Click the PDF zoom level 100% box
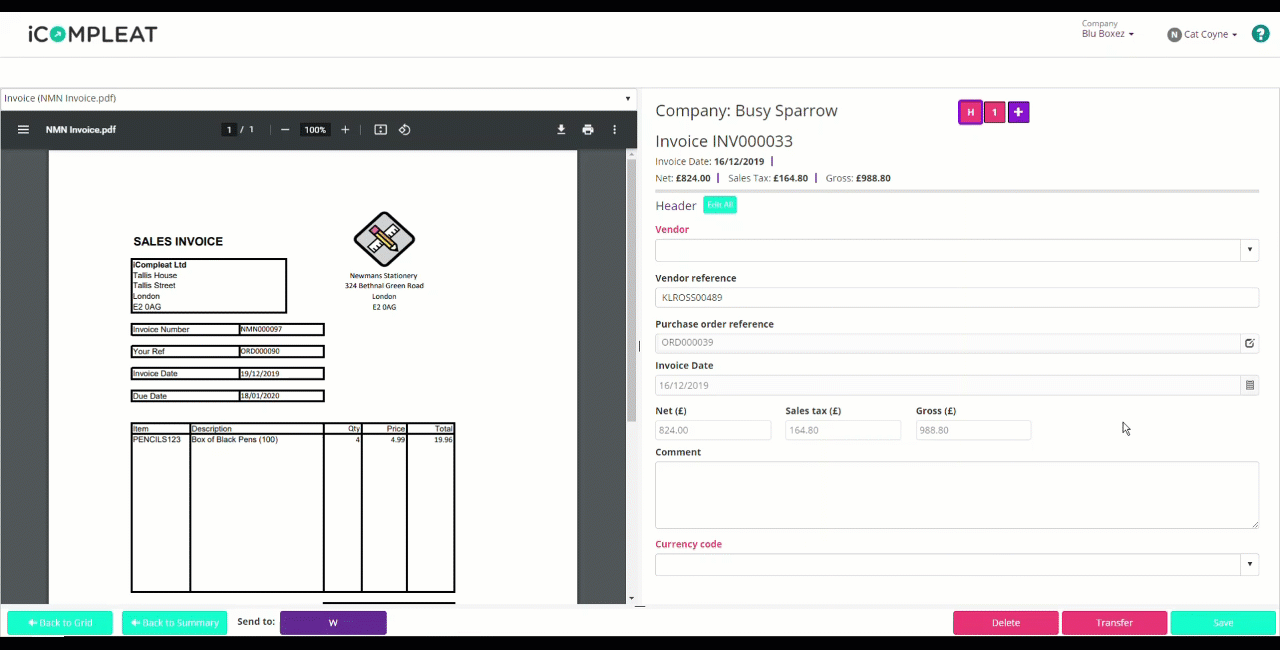This screenshot has width=1280, height=650. (315, 130)
